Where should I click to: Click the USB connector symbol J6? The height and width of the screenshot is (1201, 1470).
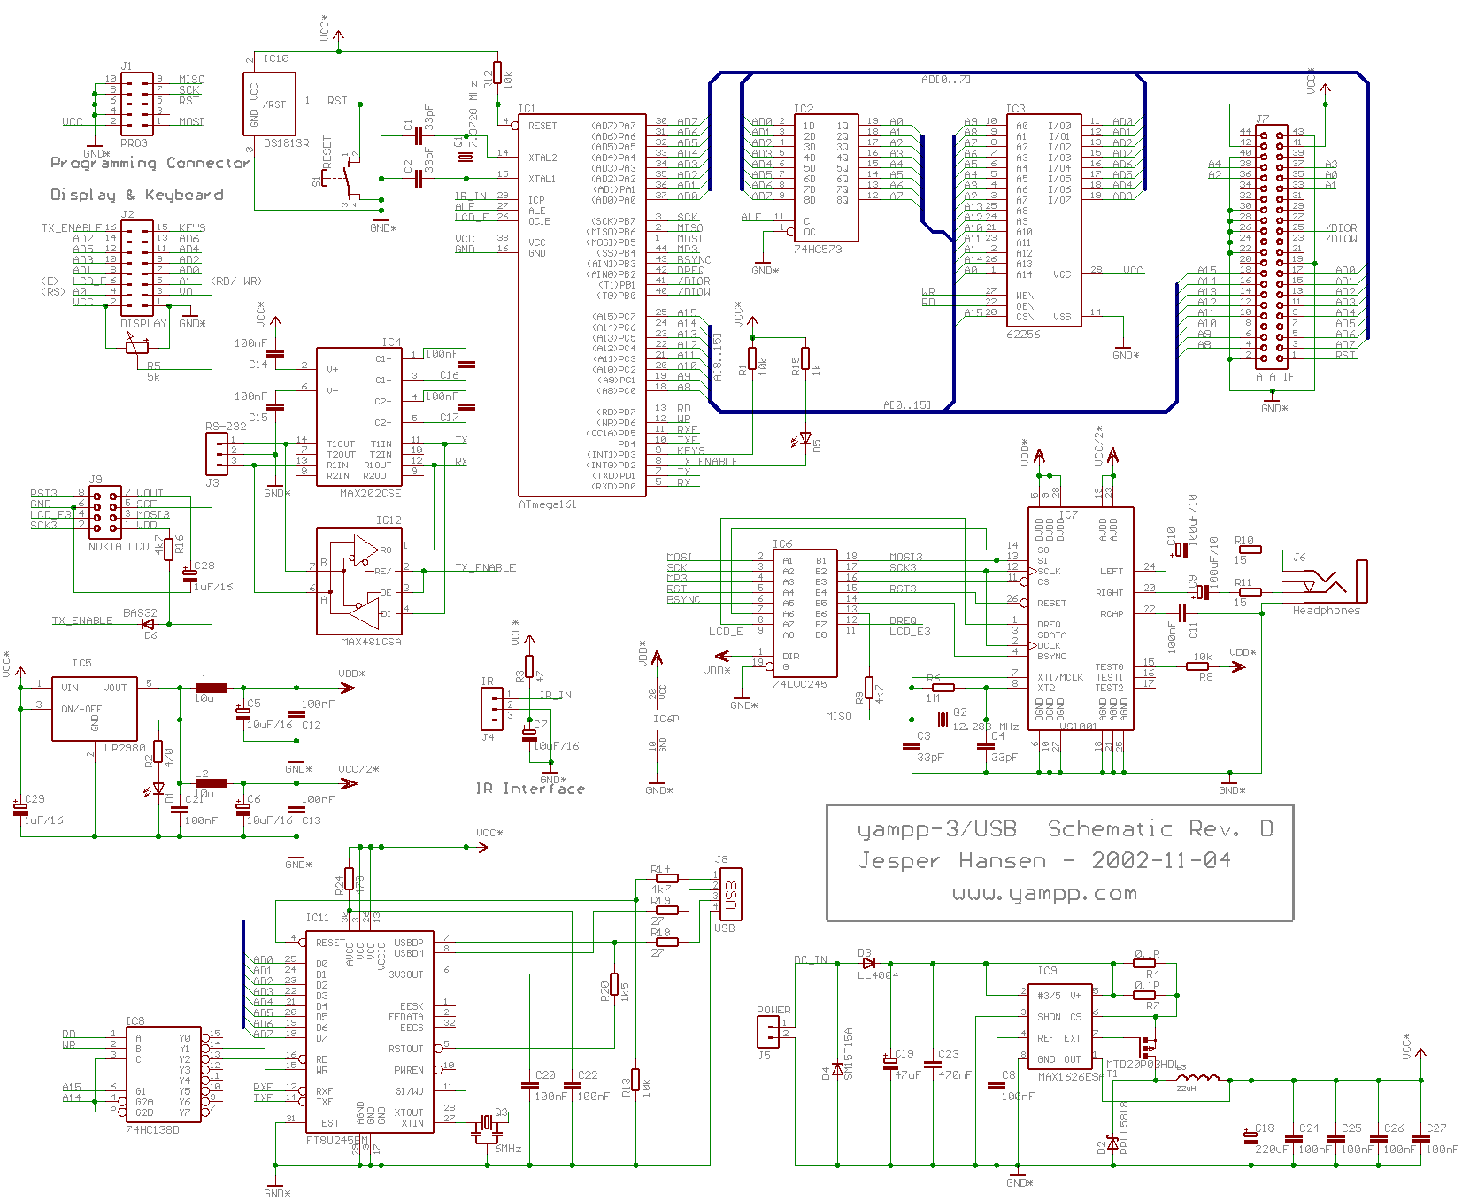(x=730, y=894)
